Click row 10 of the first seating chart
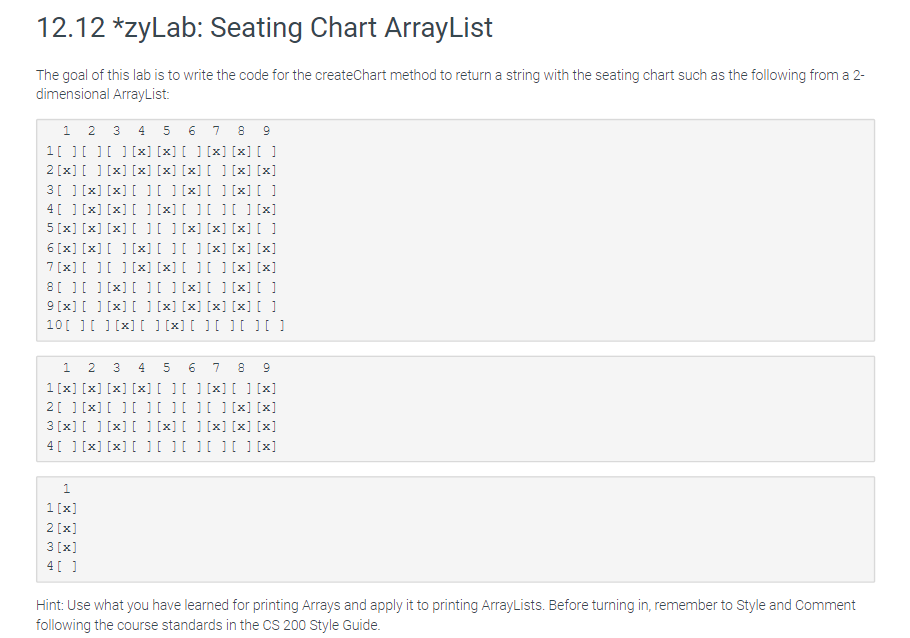 coord(166,325)
